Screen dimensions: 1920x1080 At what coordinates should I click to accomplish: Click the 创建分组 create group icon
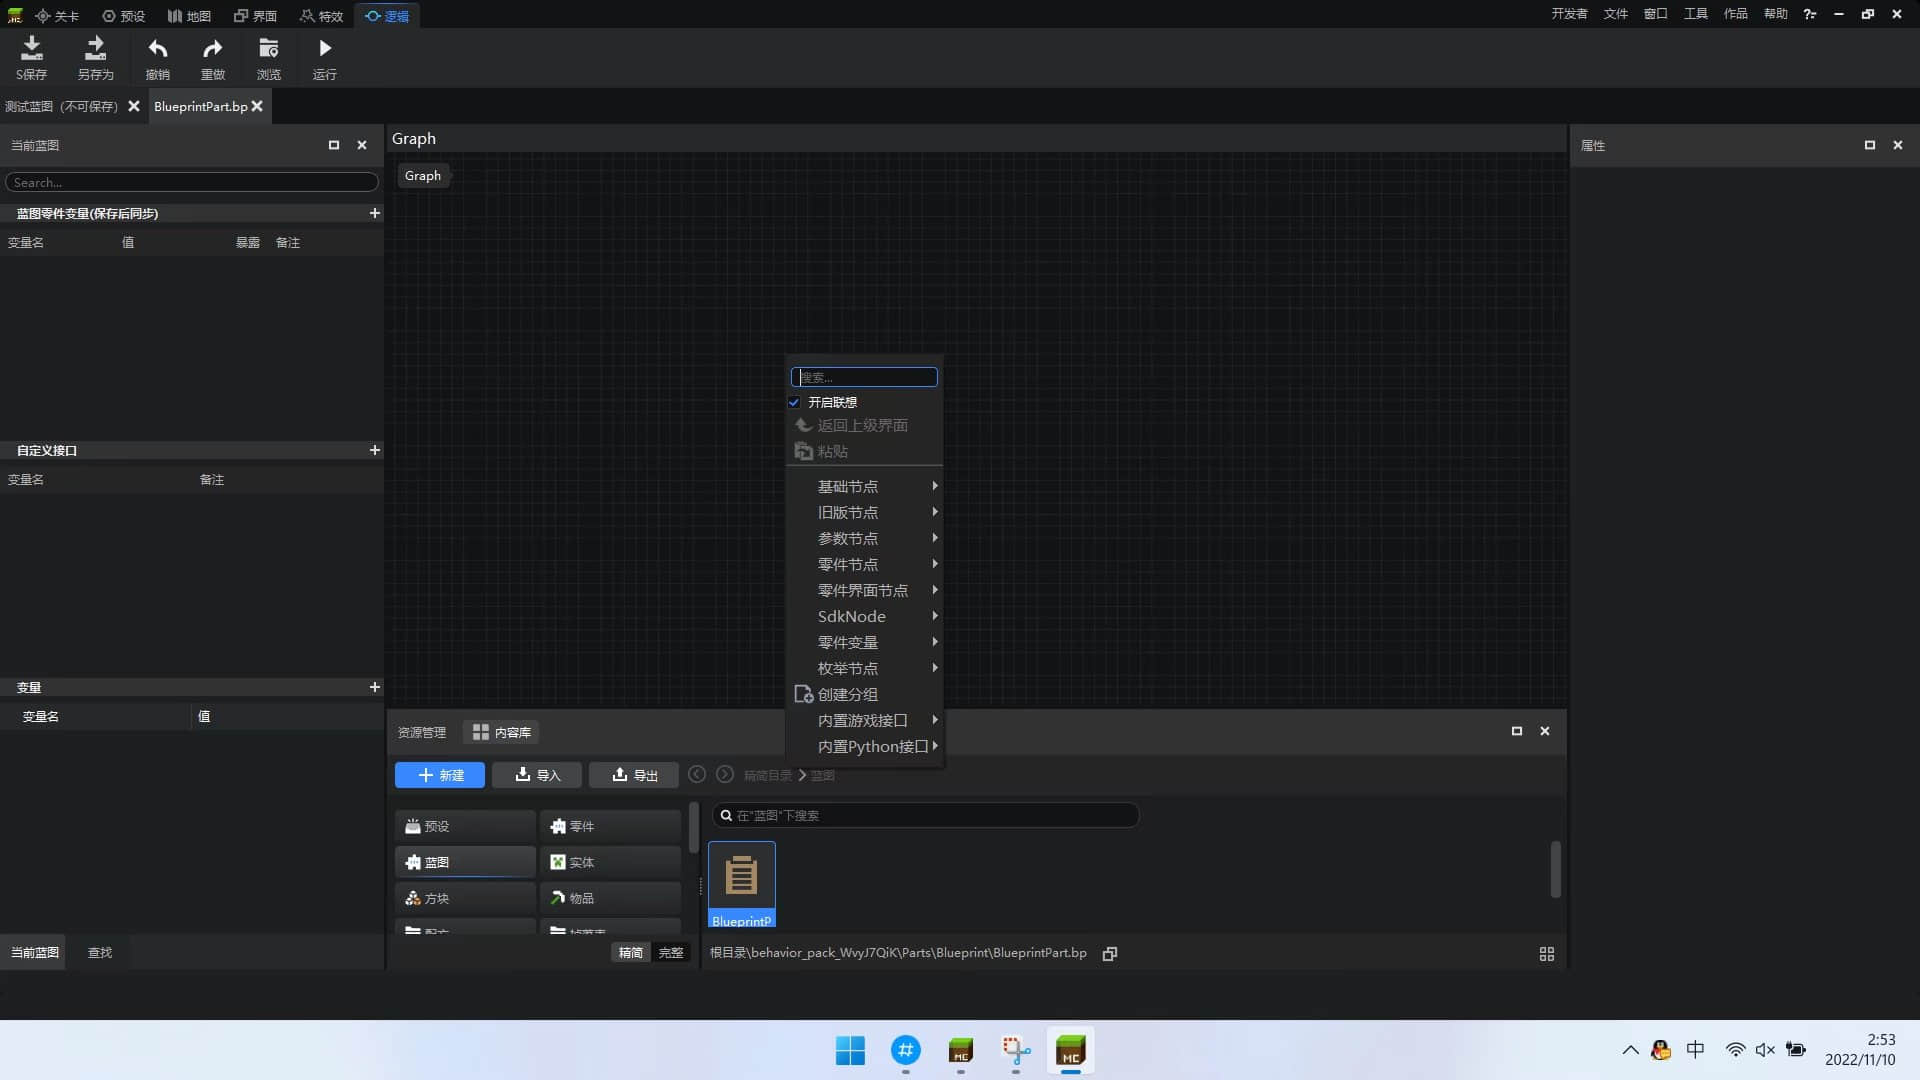pos(803,694)
